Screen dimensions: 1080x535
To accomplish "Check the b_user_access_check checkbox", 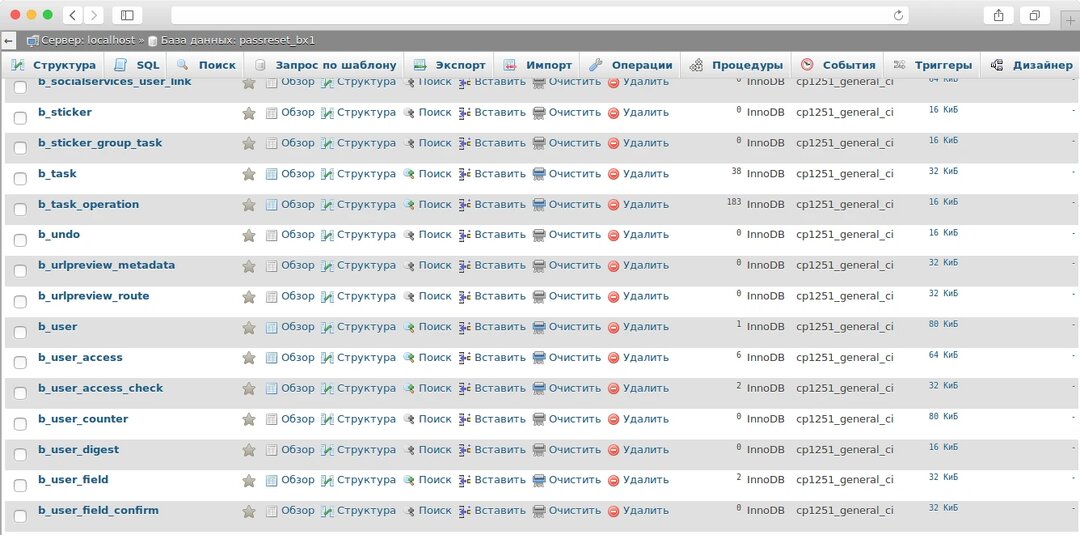I will pyautogui.click(x=21, y=393).
